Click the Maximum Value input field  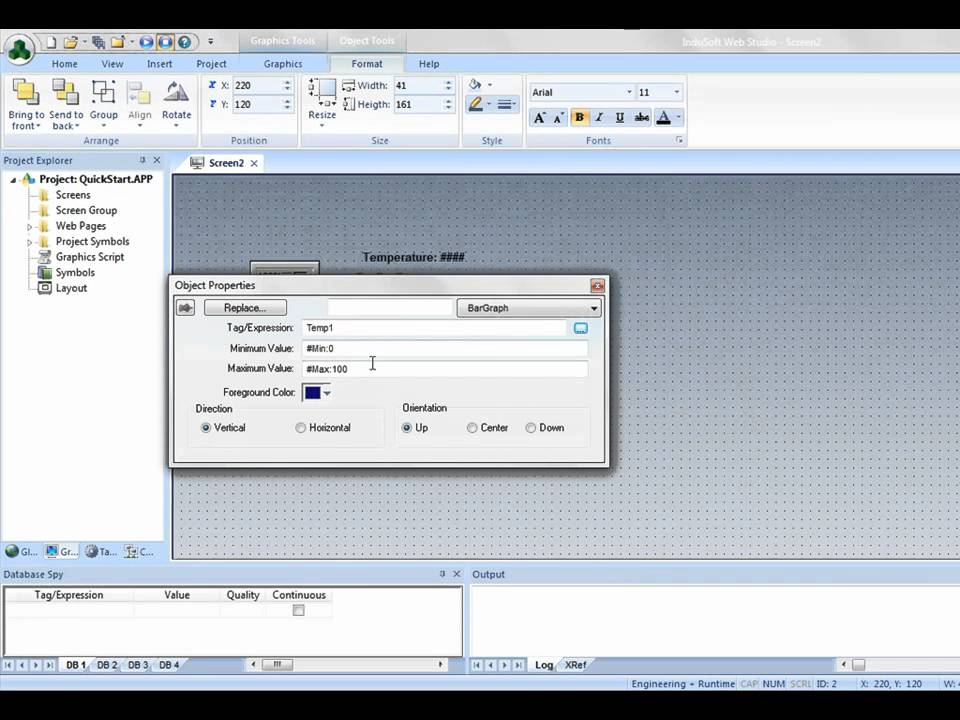click(x=444, y=369)
